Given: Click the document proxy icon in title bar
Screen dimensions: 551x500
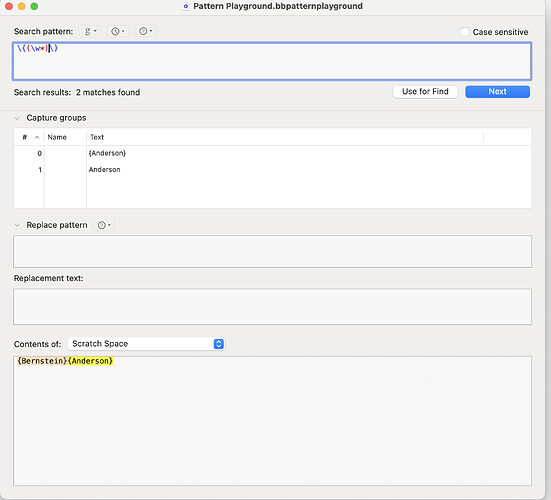Looking at the screenshot, I should (186, 6).
